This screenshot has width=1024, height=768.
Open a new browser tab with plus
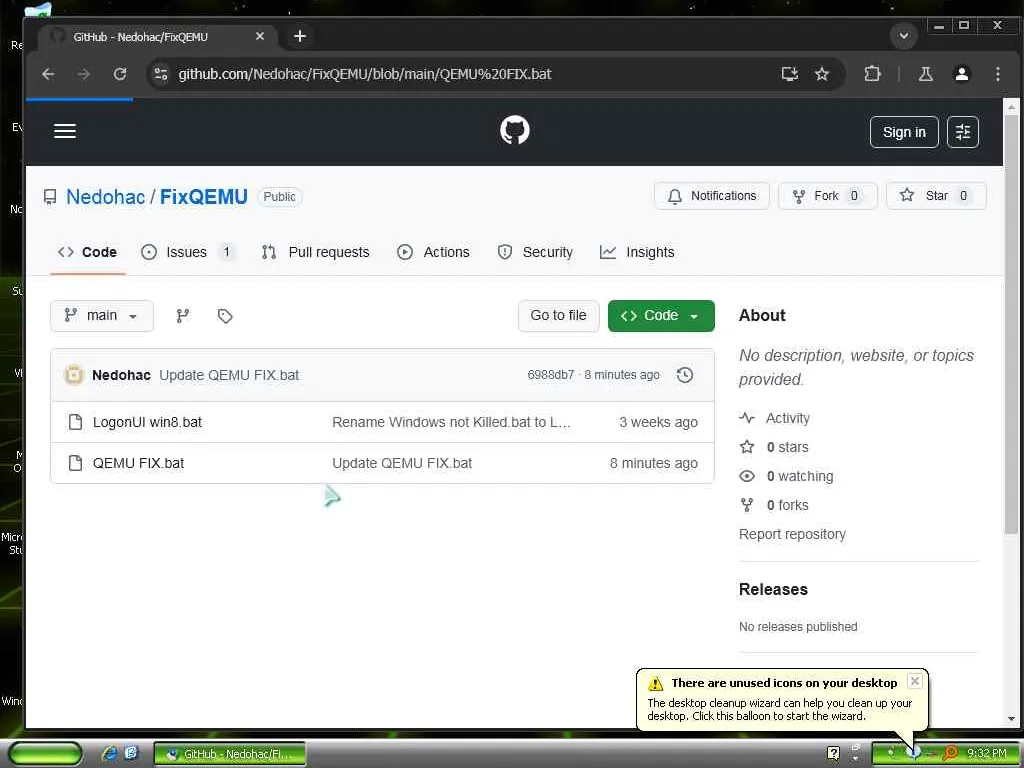click(300, 36)
